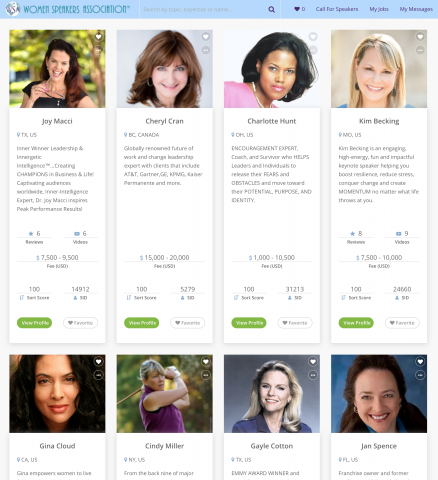The image size is (438, 480).
Task: Toggle heart icon on Cheryl Cran's photo
Action: click(x=206, y=37)
